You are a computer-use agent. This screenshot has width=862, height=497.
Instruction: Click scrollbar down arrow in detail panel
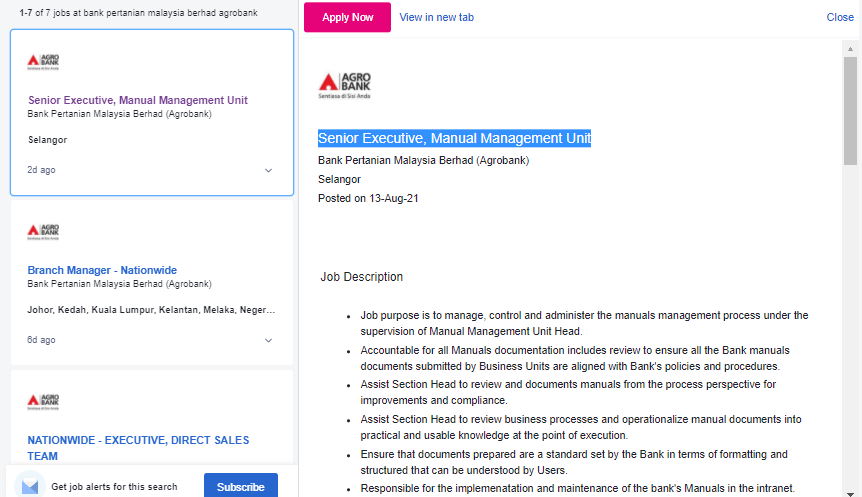tap(850, 493)
